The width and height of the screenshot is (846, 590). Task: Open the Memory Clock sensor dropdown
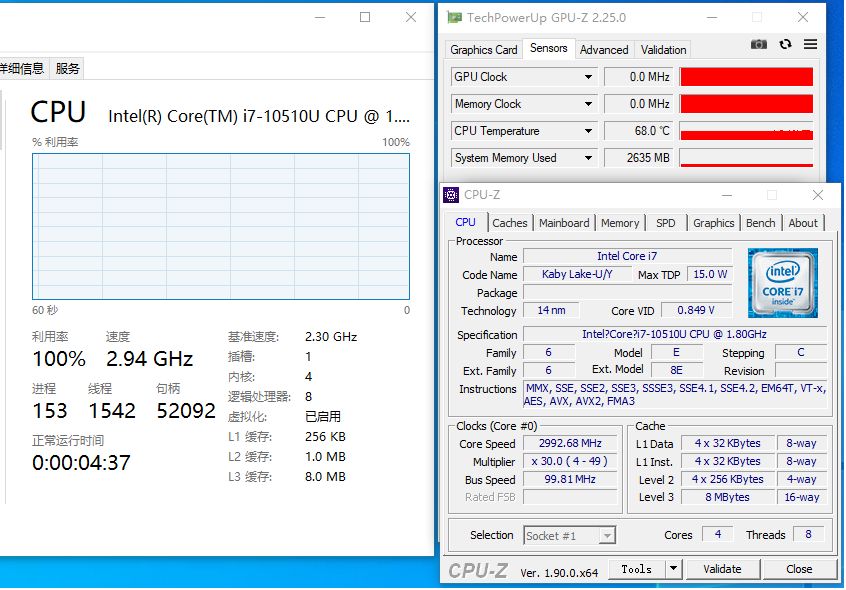588,104
